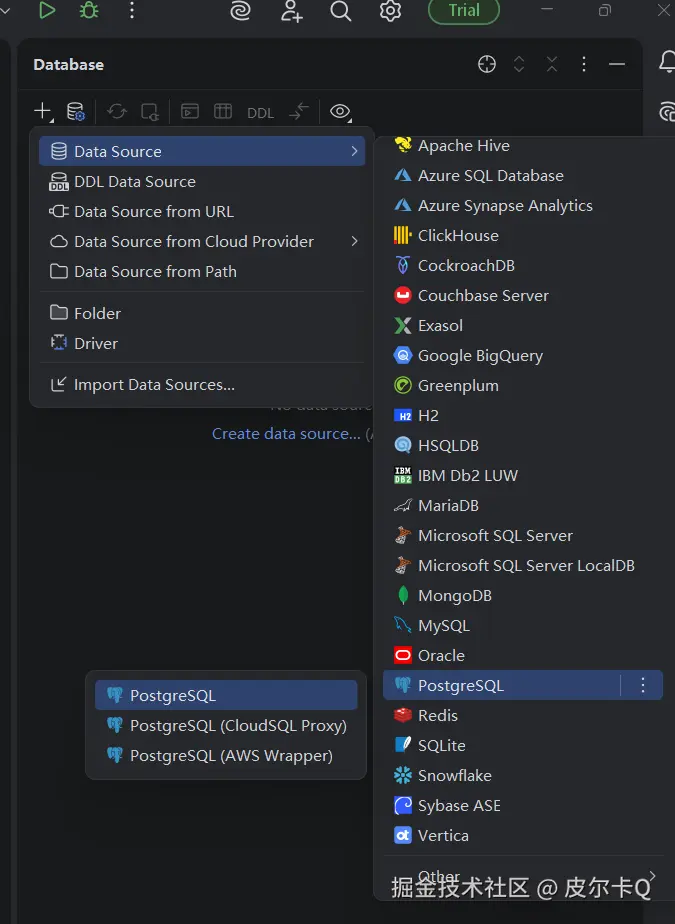
Task: Click the green Run button
Action: (47, 11)
